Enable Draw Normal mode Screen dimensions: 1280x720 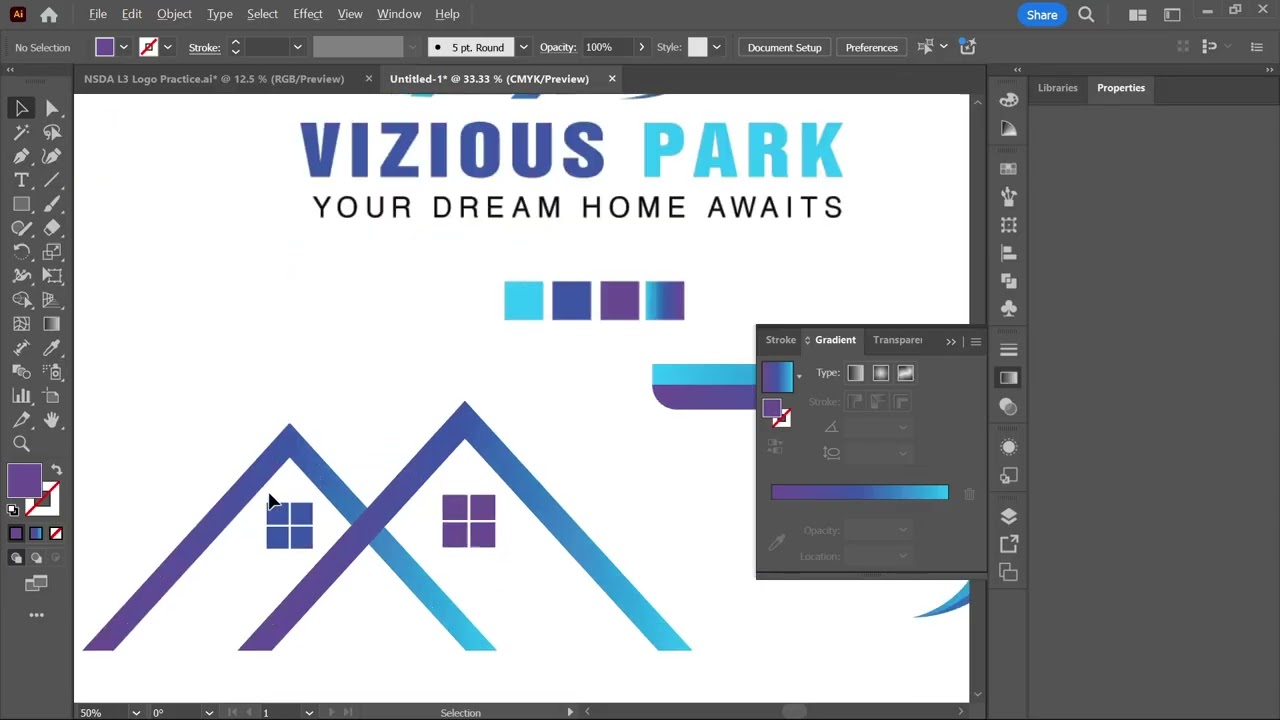click(16, 558)
